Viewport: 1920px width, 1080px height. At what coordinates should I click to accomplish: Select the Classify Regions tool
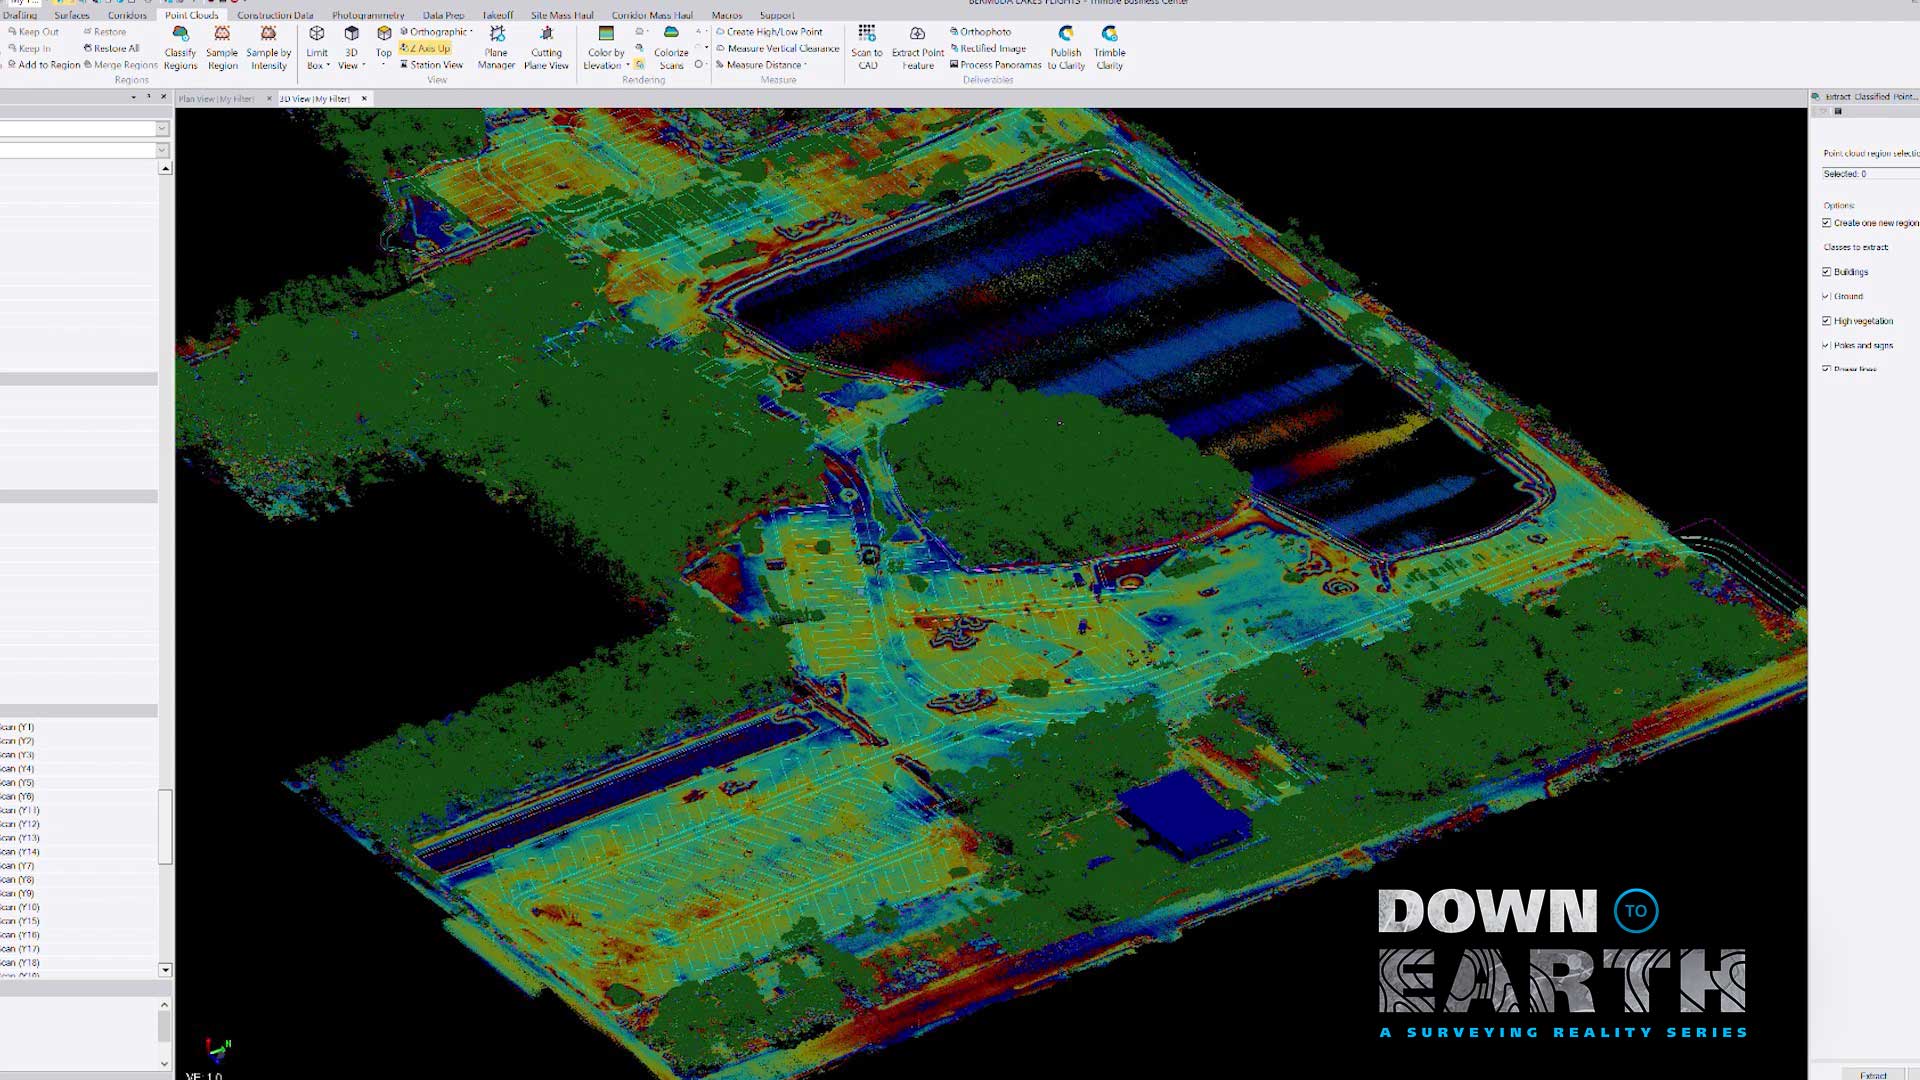[180, 48]
